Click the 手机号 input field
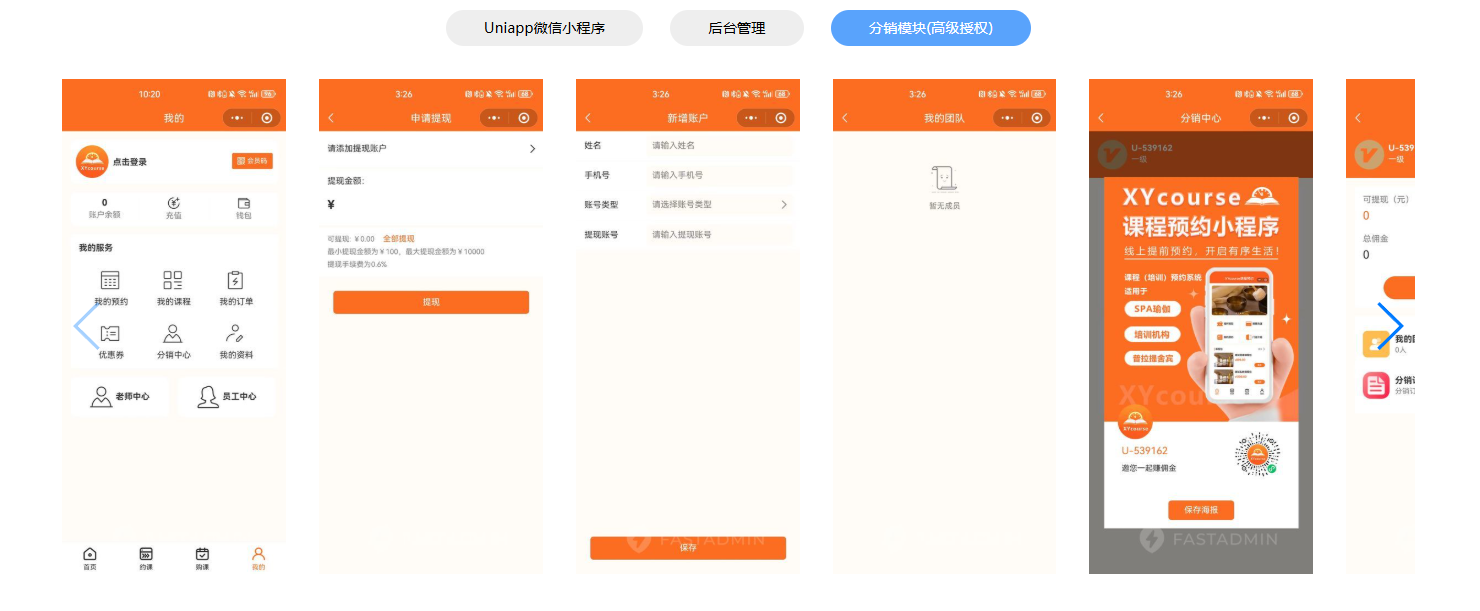The width and height of the screenshot is (1480, 611). pos(720,175)
